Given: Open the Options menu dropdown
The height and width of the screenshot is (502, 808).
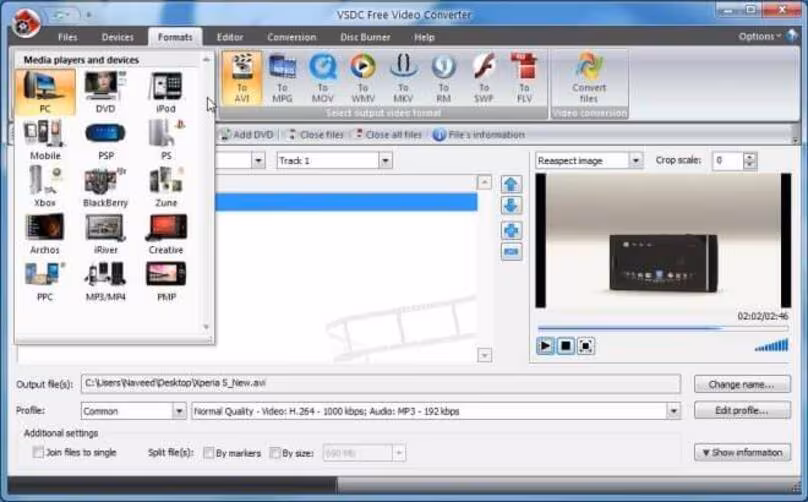Looking at the screenshot, I should pos(760,37).
